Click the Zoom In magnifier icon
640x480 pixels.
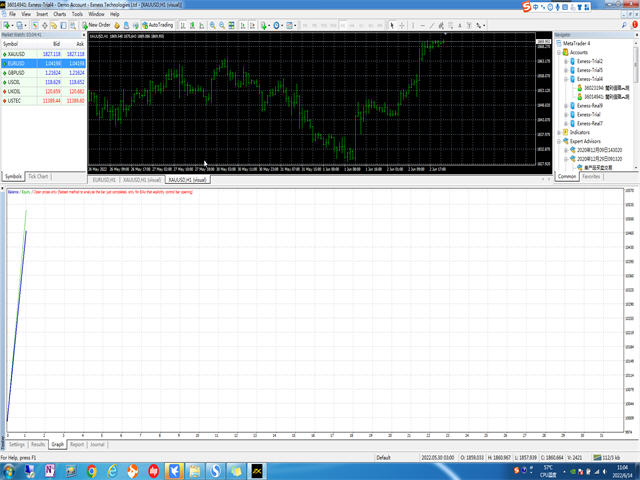pos(213,25)
